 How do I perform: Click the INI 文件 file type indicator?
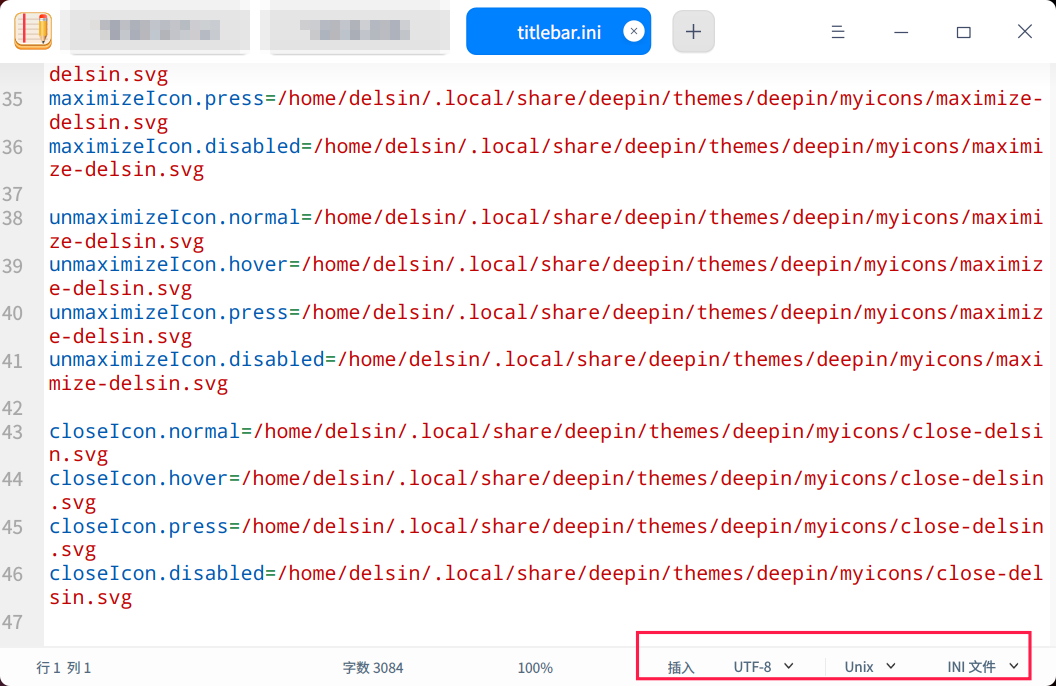(x=974, y=666)
